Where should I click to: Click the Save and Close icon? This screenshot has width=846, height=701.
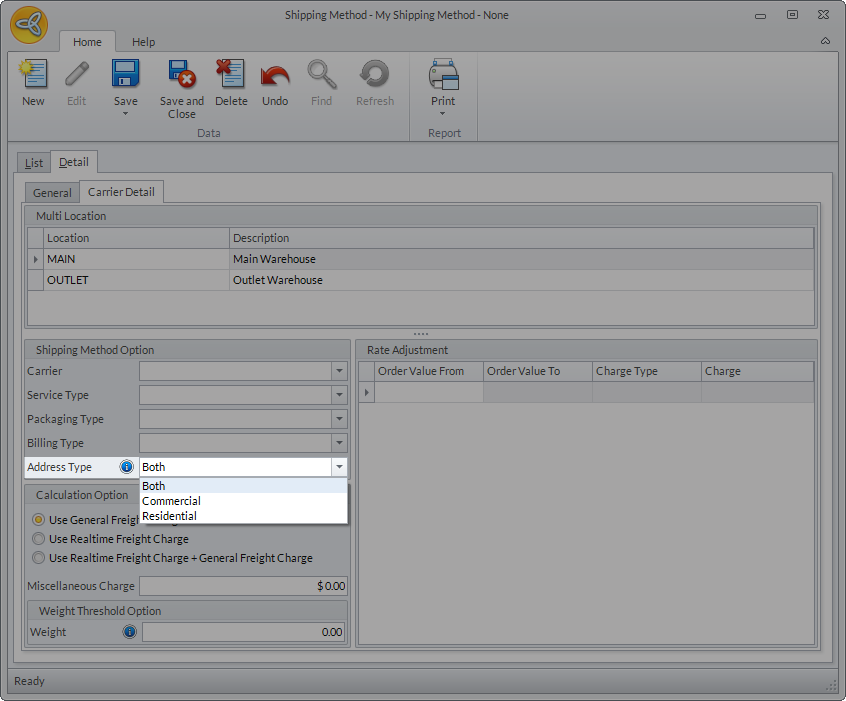[x=181, y=76]
